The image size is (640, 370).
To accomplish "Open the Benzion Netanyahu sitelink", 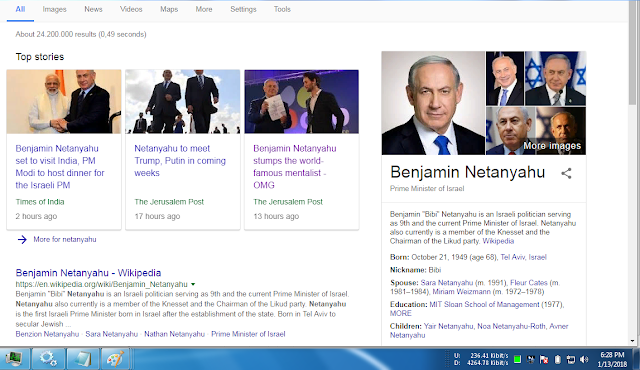I will pos(47,334).
